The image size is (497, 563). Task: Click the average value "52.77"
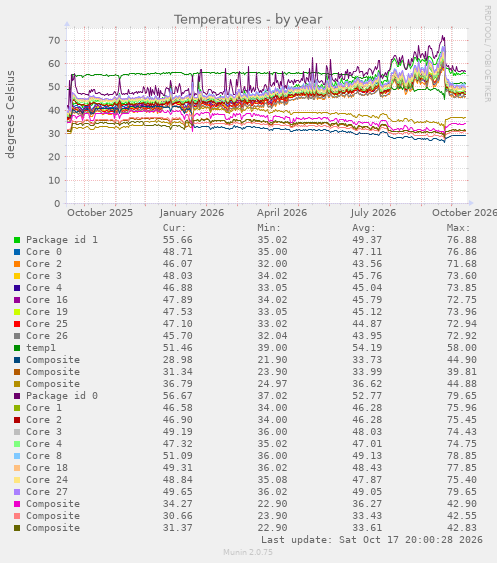coord(367,396)
